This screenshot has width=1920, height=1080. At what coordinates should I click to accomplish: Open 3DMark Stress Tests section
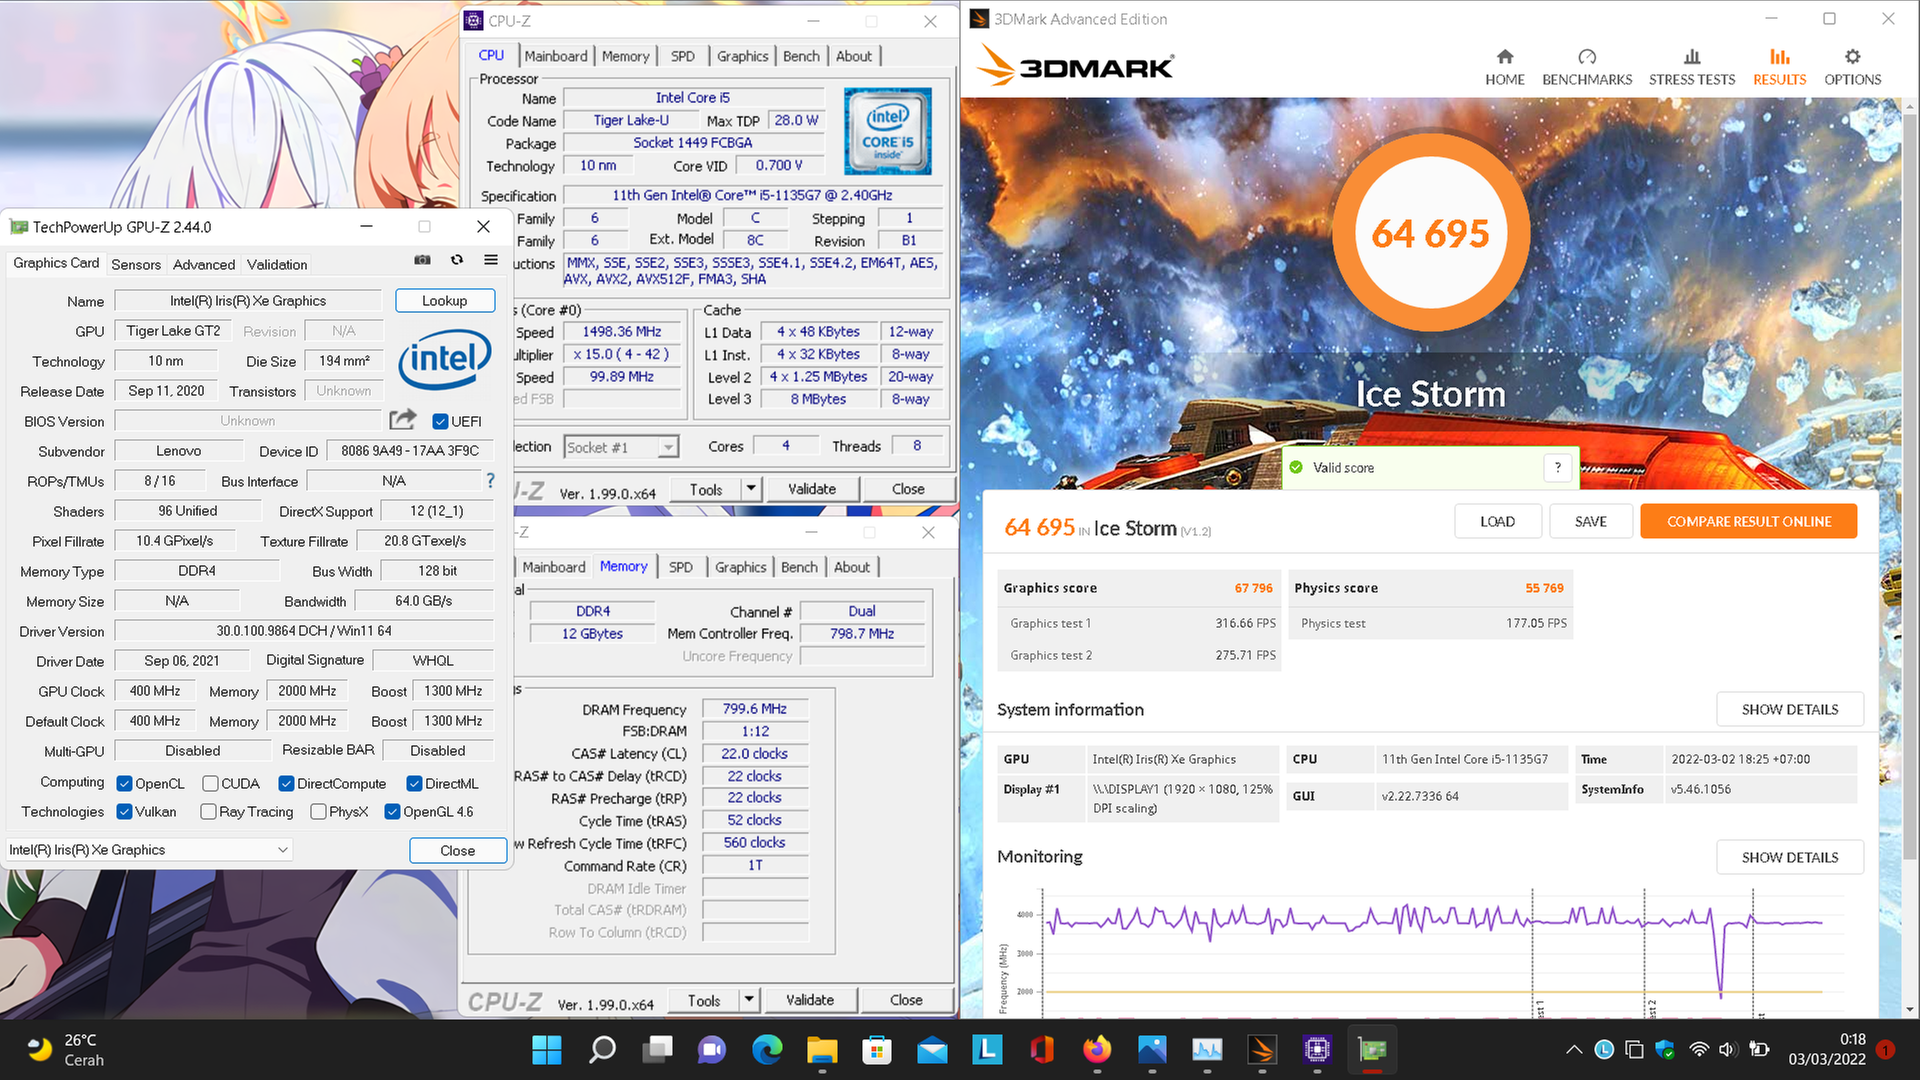click(x=1692, y=67)
